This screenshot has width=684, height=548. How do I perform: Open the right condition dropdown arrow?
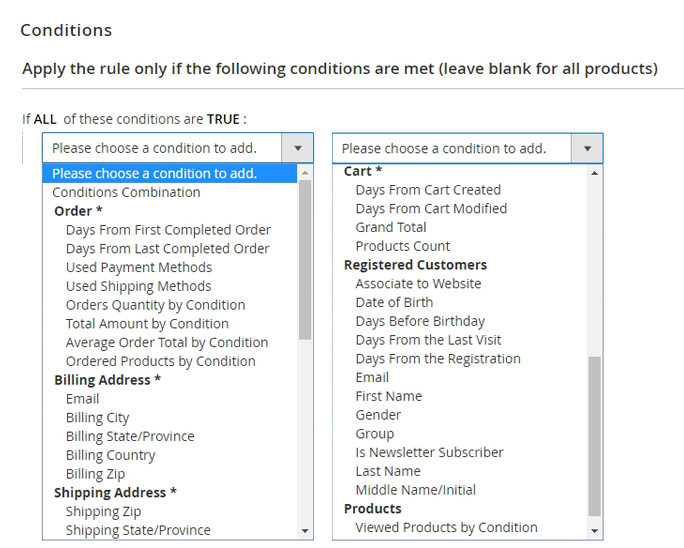click(587, 148)
